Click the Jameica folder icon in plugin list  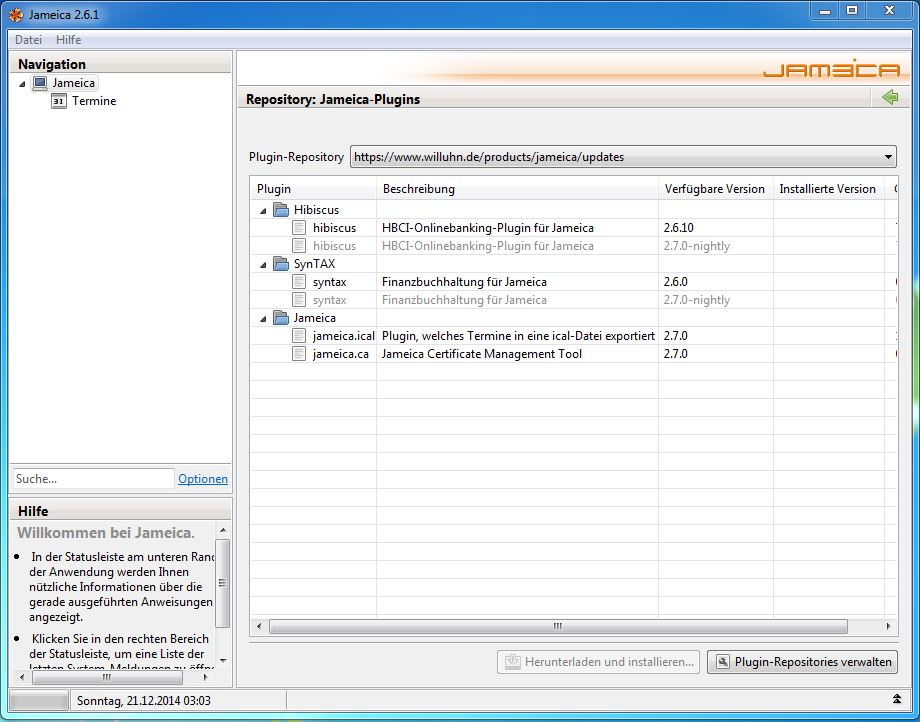(281, 317)
